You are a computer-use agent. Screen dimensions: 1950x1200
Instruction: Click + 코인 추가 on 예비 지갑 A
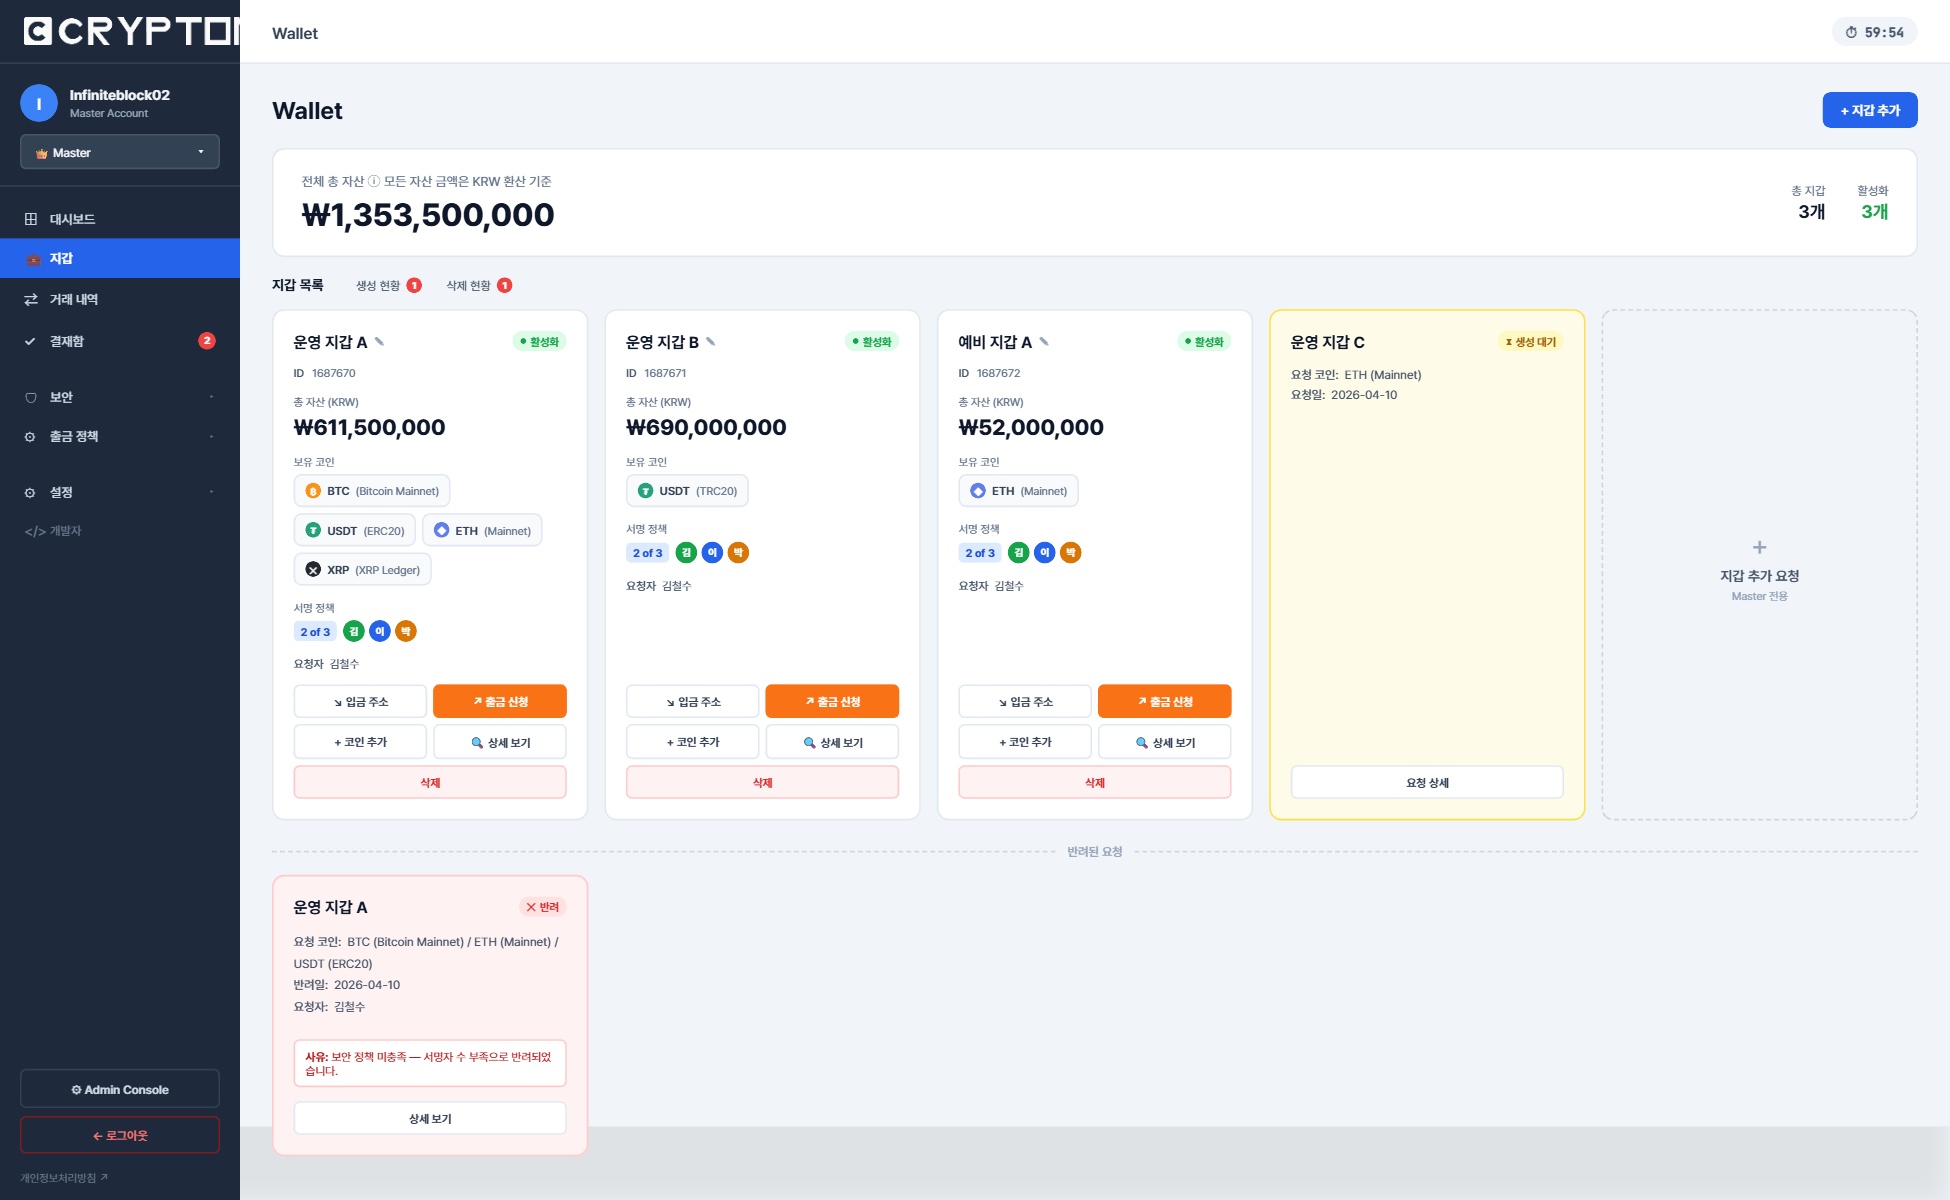click(x=1025, y=742)
